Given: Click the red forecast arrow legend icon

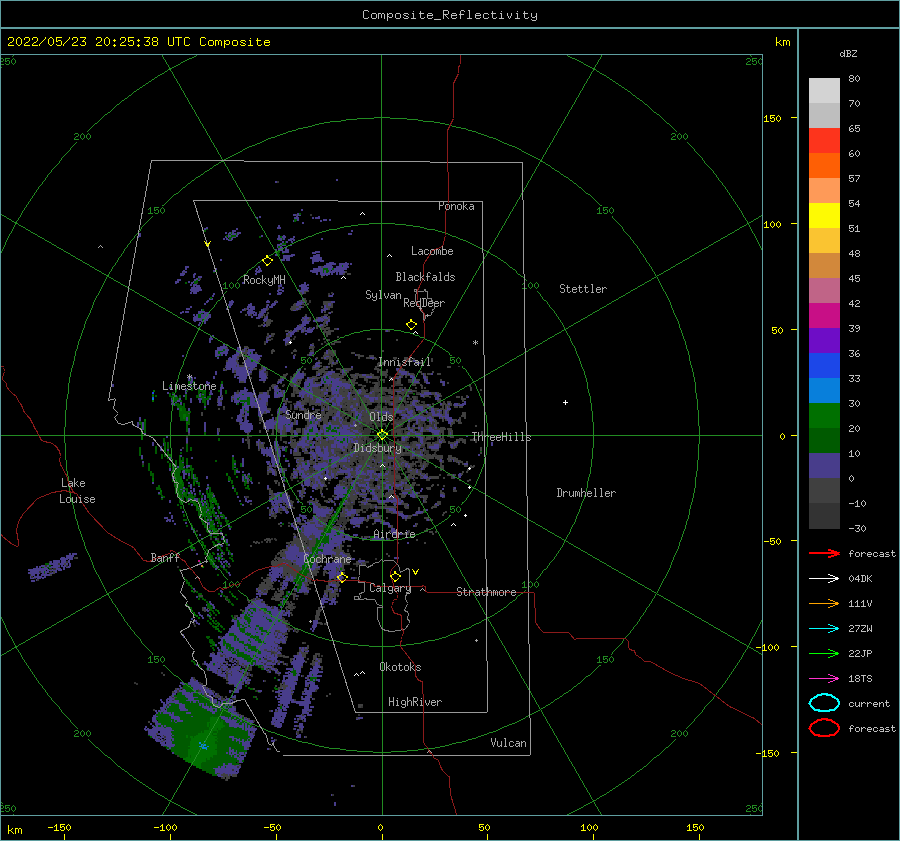Looking at the screenshot, I should tap(824, 553).
